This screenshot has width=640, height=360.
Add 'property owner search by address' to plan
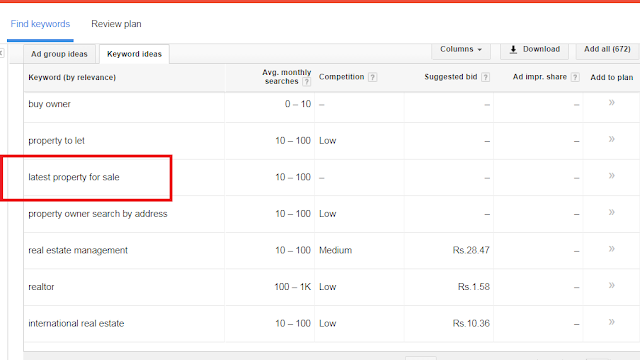click(x=611, y=212)
